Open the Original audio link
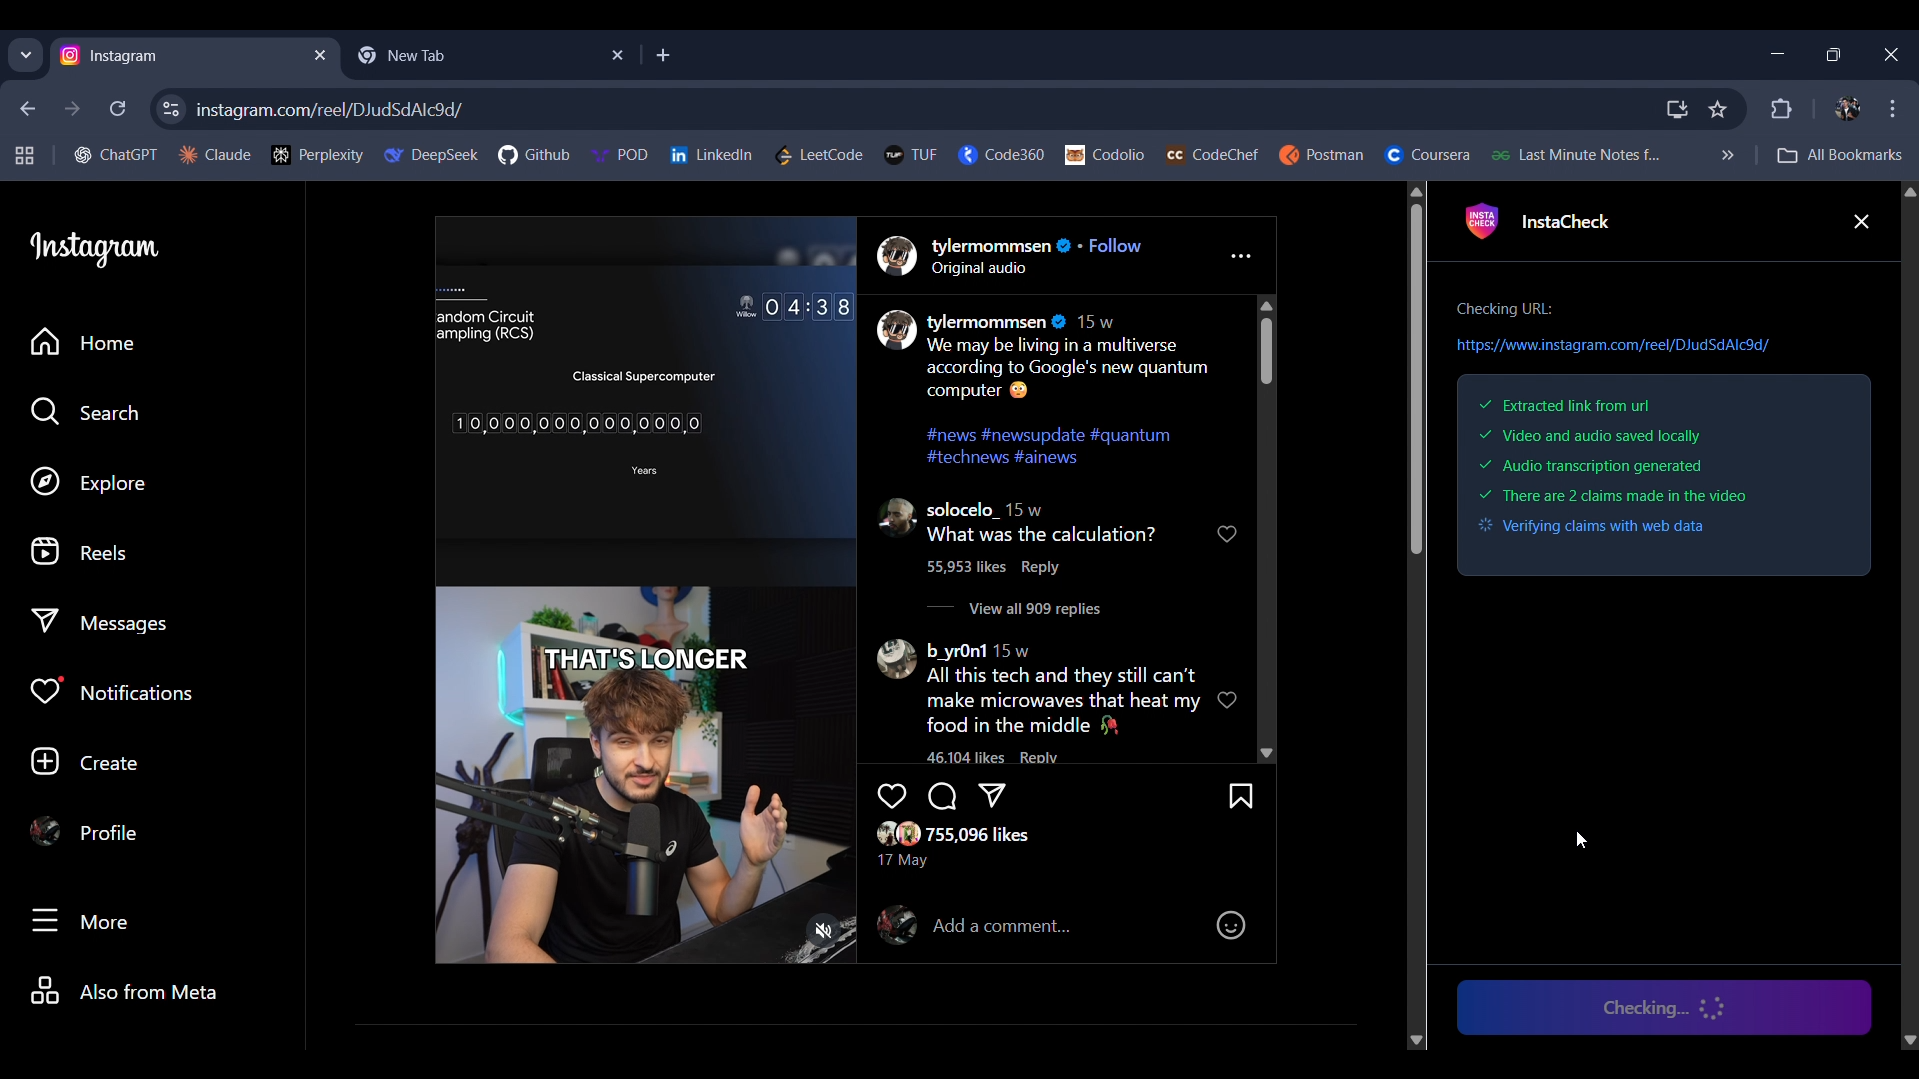Image resolution: width=1919 pixels, height=1079 pixels. [978, 269]
